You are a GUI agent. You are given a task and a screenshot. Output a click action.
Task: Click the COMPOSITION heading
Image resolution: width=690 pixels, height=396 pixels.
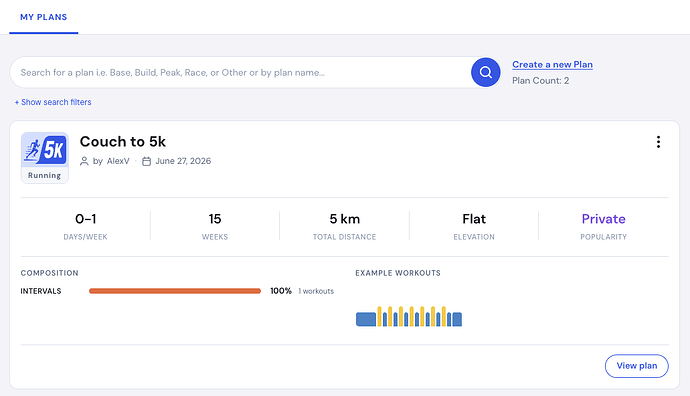[x=49, y=273]
